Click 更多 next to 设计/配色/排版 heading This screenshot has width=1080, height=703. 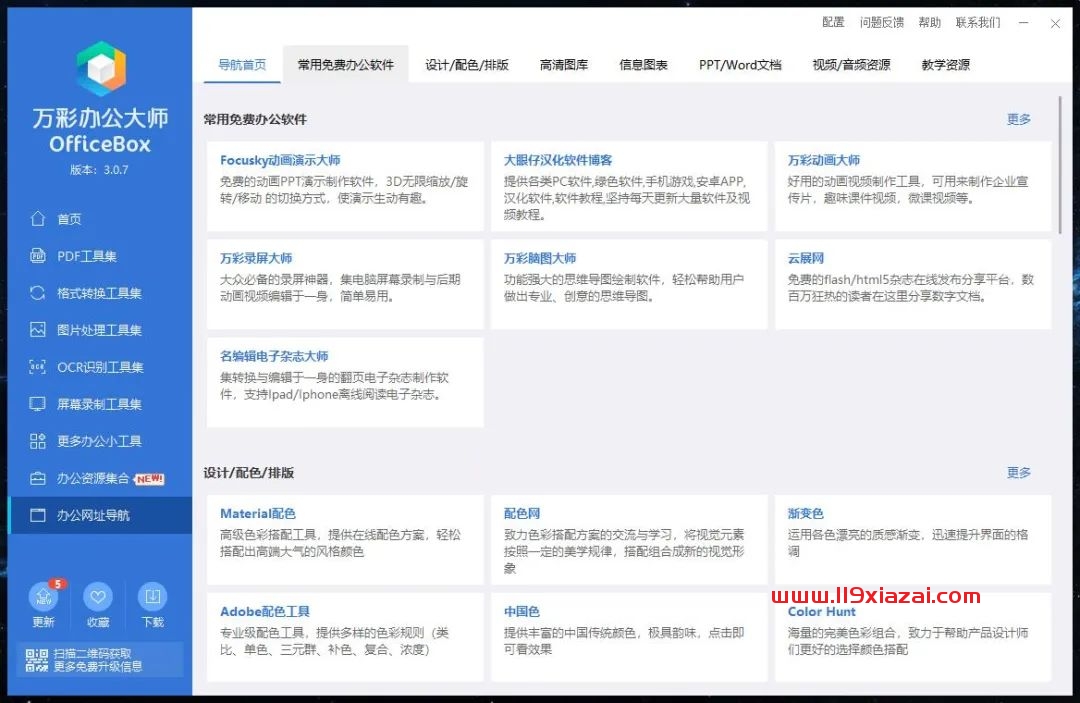[1019, 472]
